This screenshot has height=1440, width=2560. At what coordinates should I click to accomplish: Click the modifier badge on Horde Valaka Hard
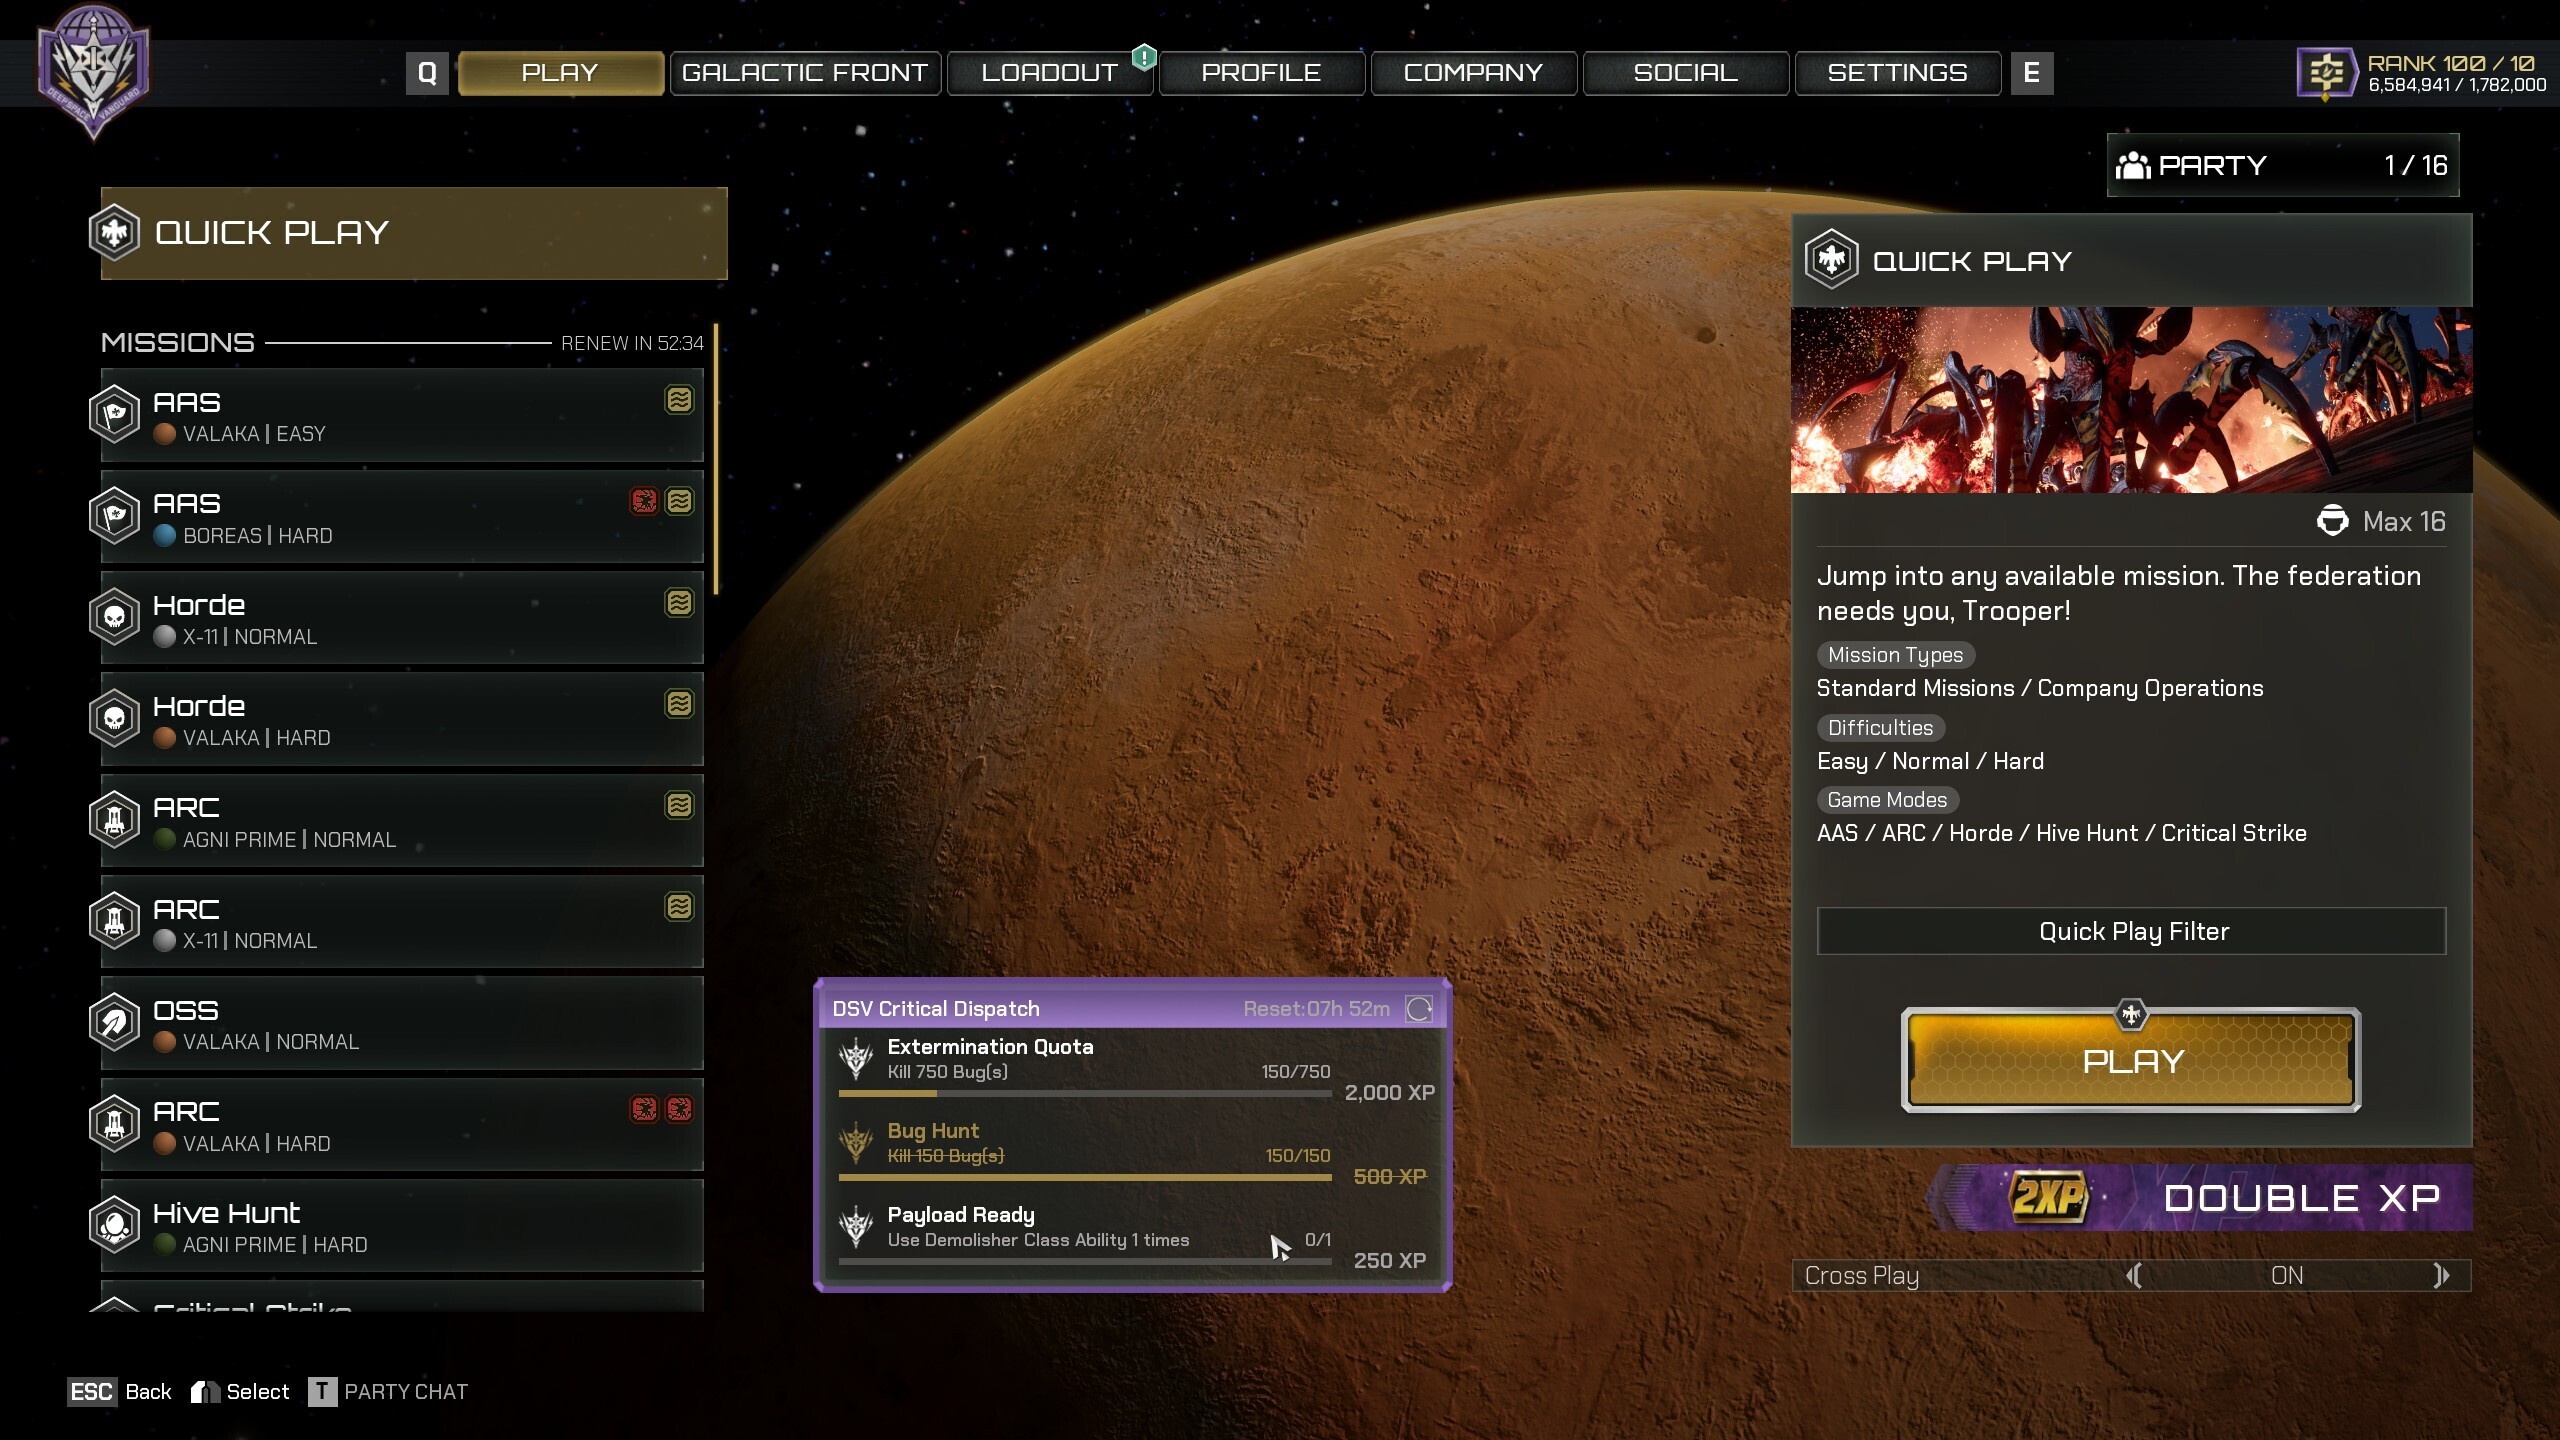click(679, 704)
